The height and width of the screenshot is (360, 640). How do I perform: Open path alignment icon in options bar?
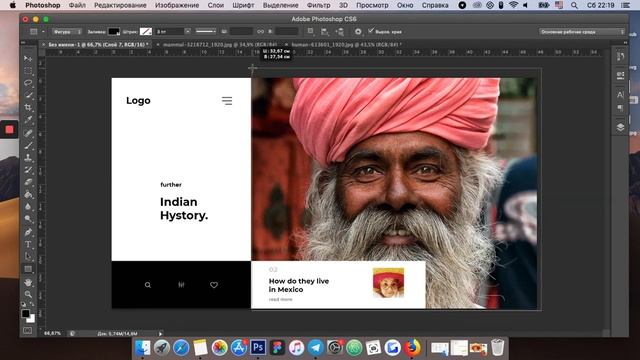pyautogui.click(x=325, y=31)
